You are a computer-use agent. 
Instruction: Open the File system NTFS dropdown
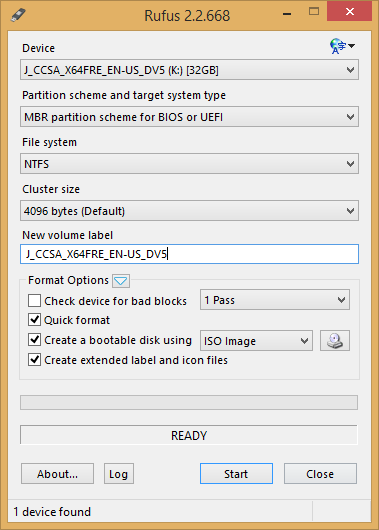[189, 164]
